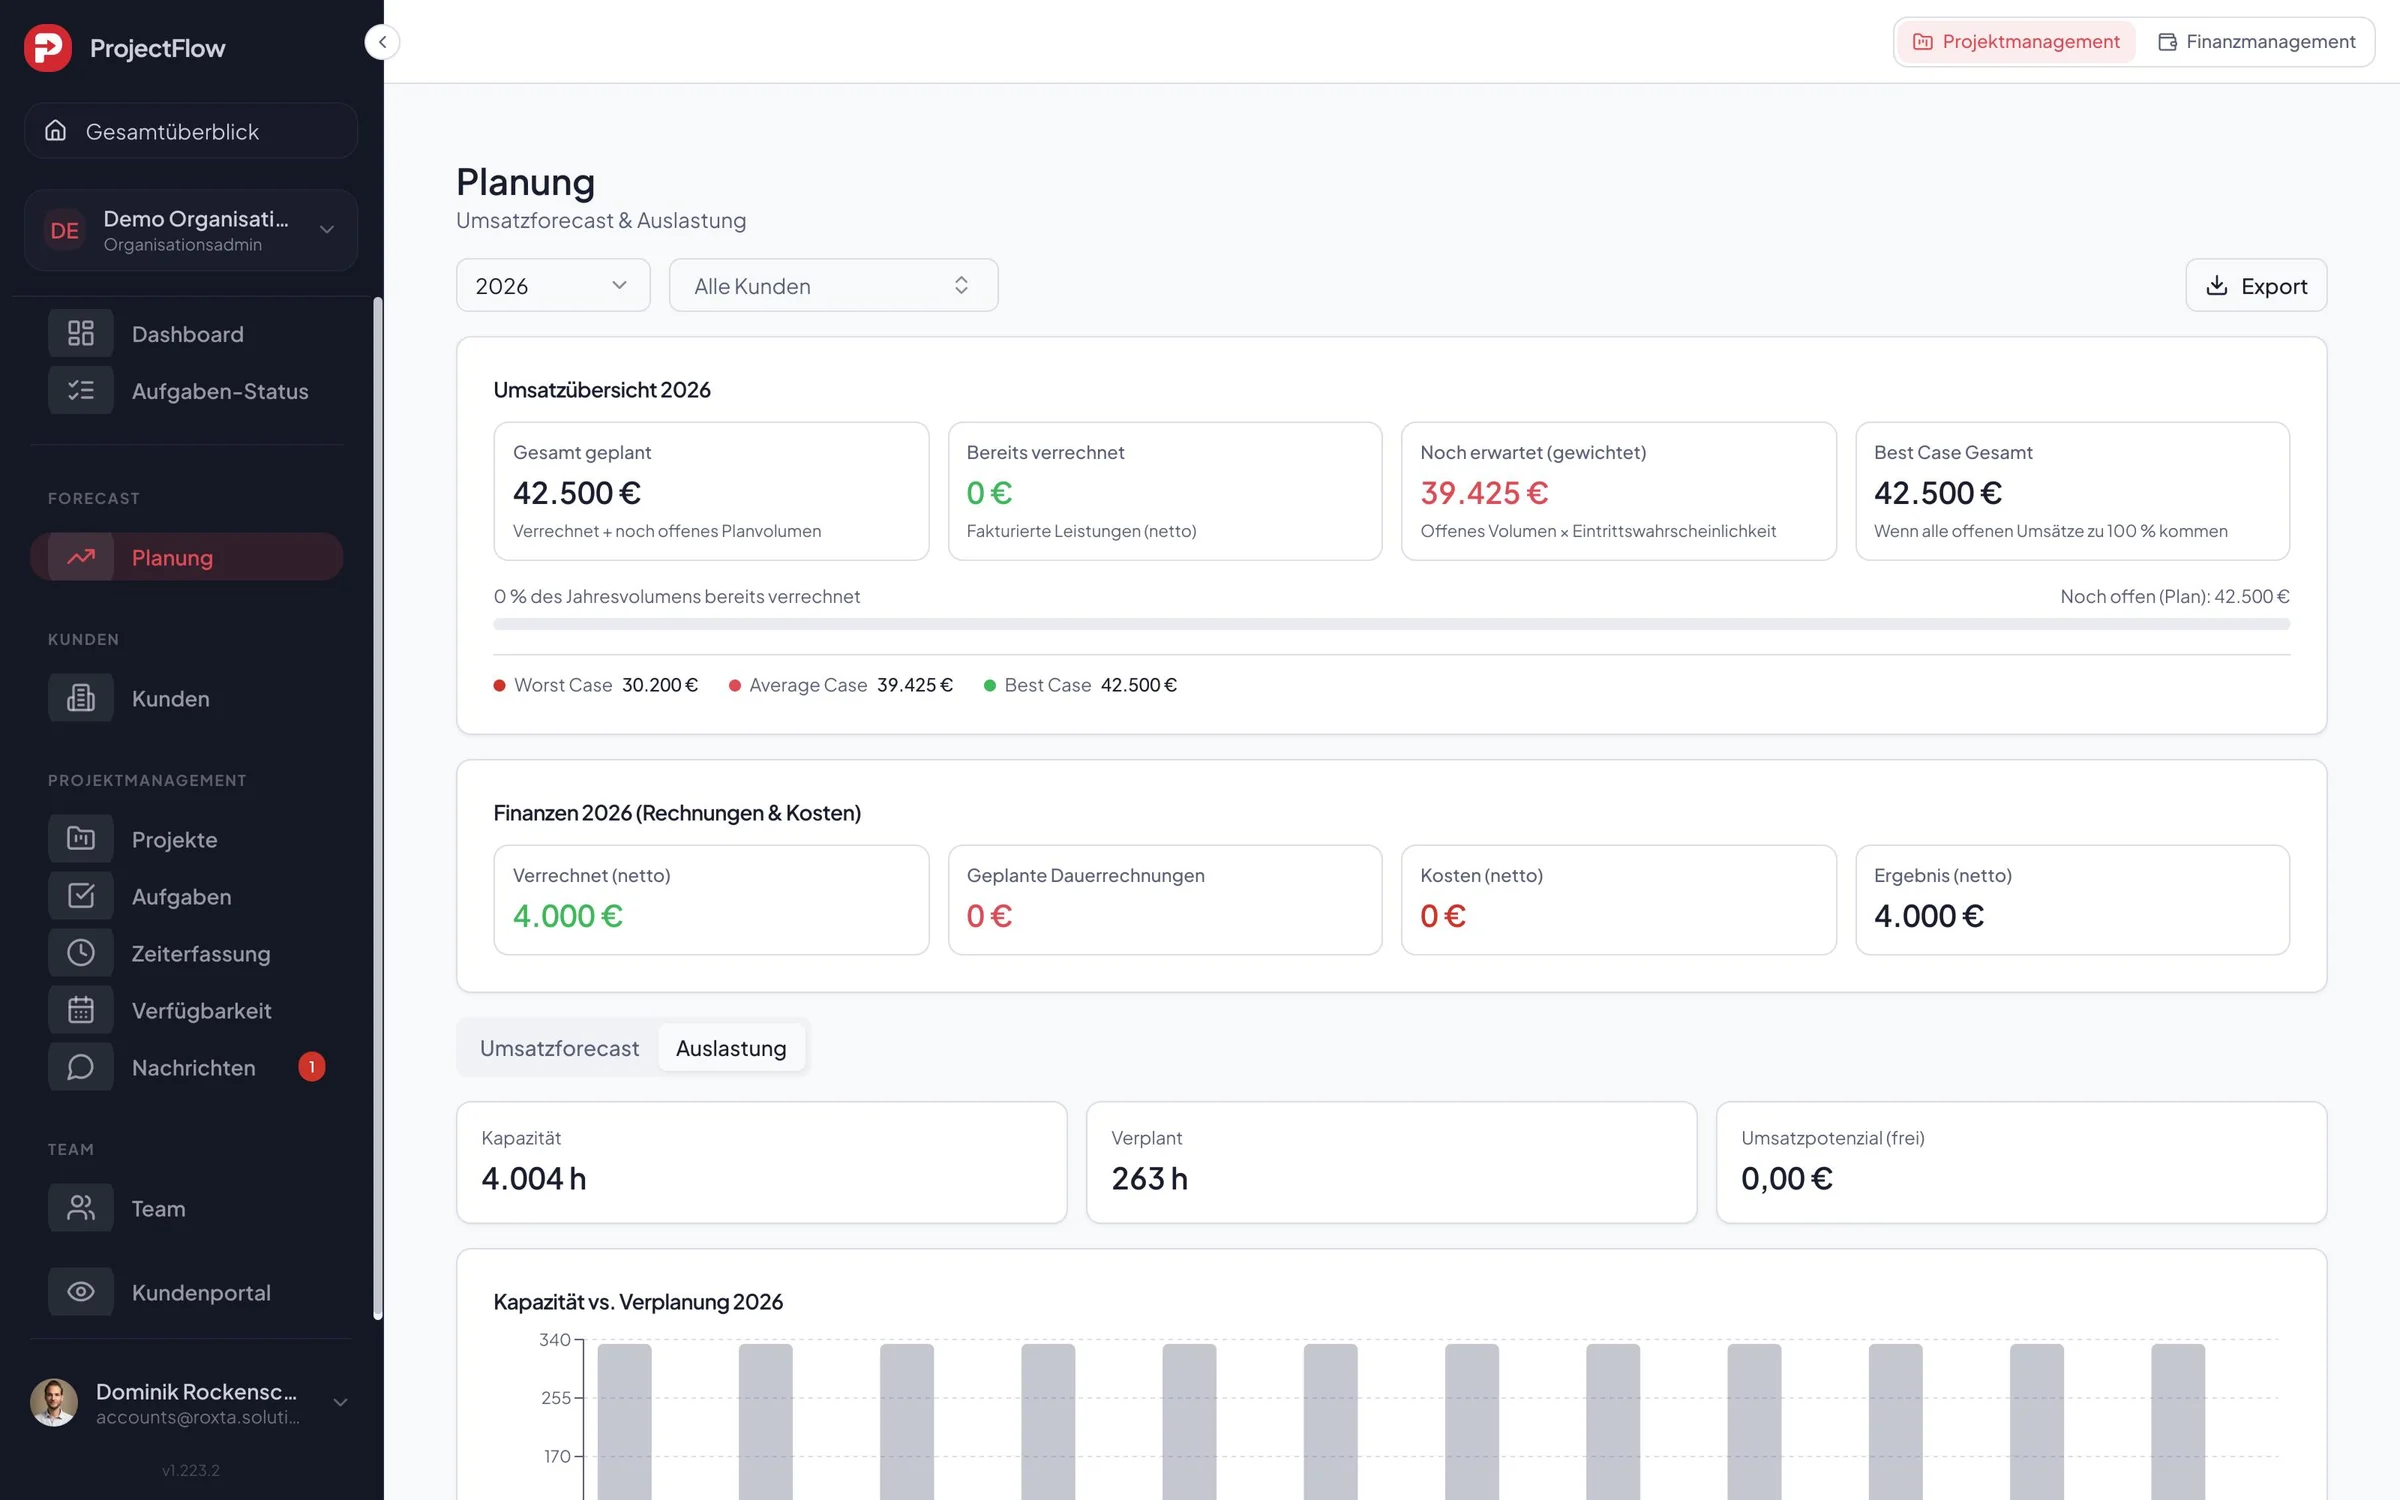Click the Verplant 263 h card
2400x1500 pixels.
click(x=1391, y=1162)
